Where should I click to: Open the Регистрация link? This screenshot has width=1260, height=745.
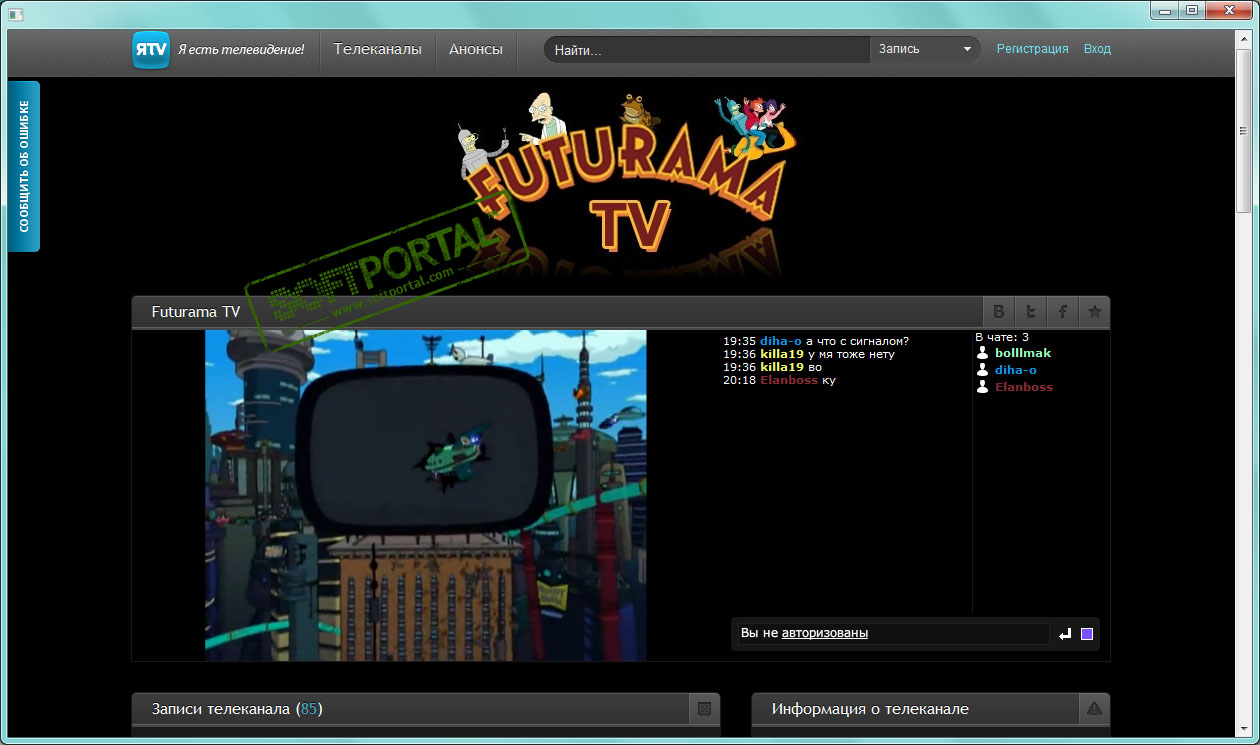pyautogui.click(x=1033, y=49)
